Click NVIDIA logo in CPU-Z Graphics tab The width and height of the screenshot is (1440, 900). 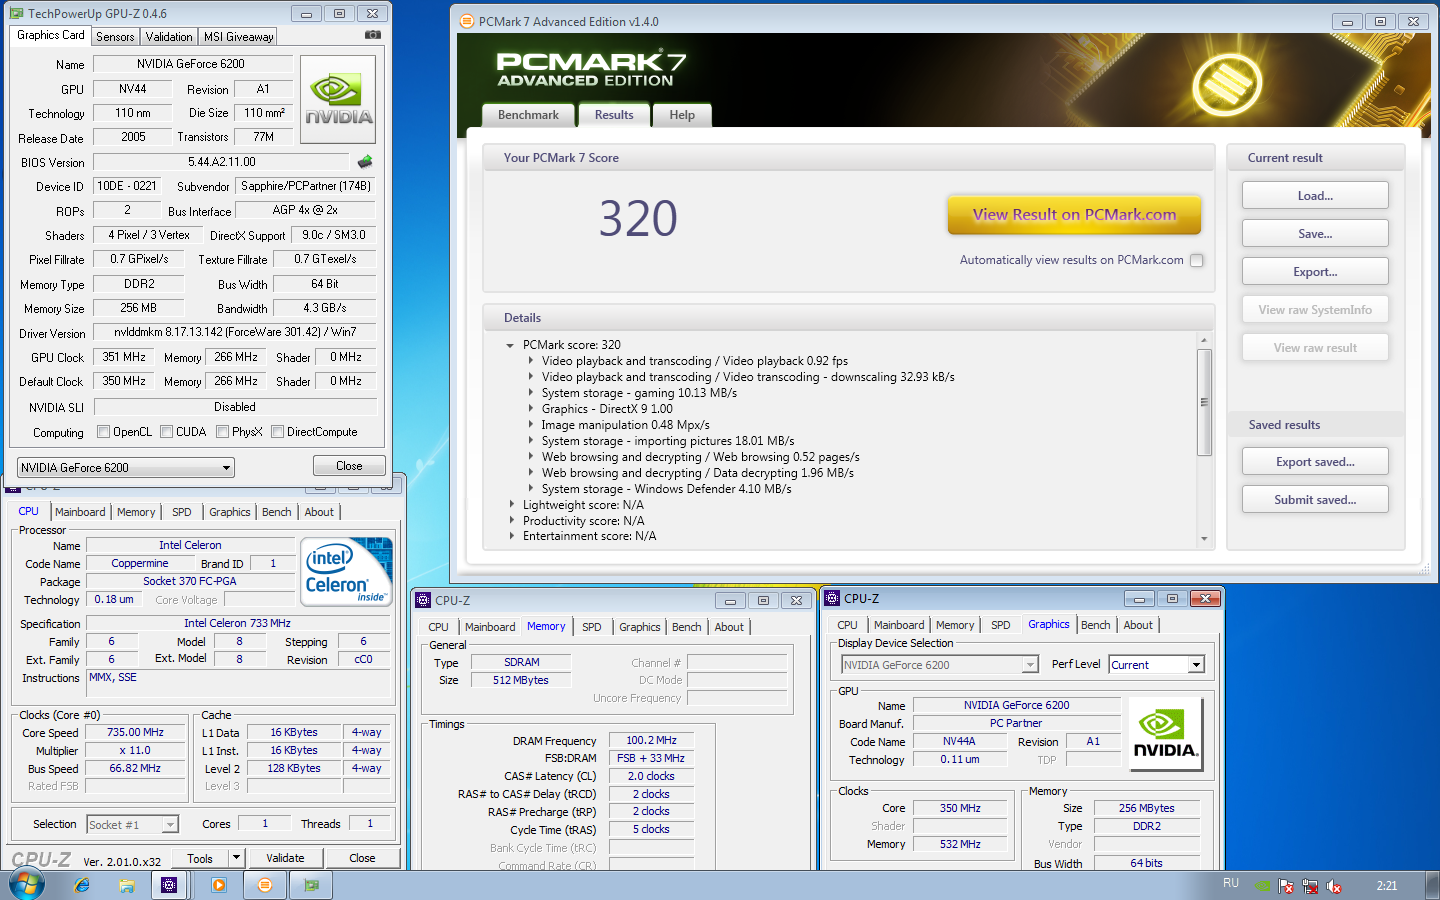(x=1165, y=734)
